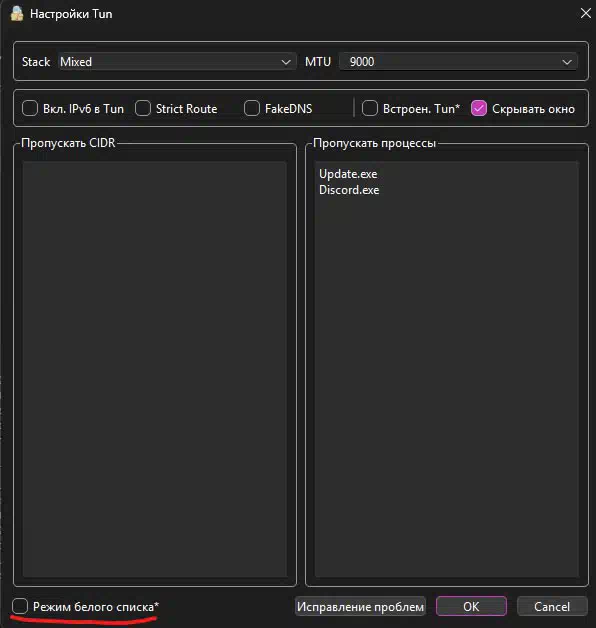
Task: Click the Режим белого списка* label text
Action: [96, 607]
